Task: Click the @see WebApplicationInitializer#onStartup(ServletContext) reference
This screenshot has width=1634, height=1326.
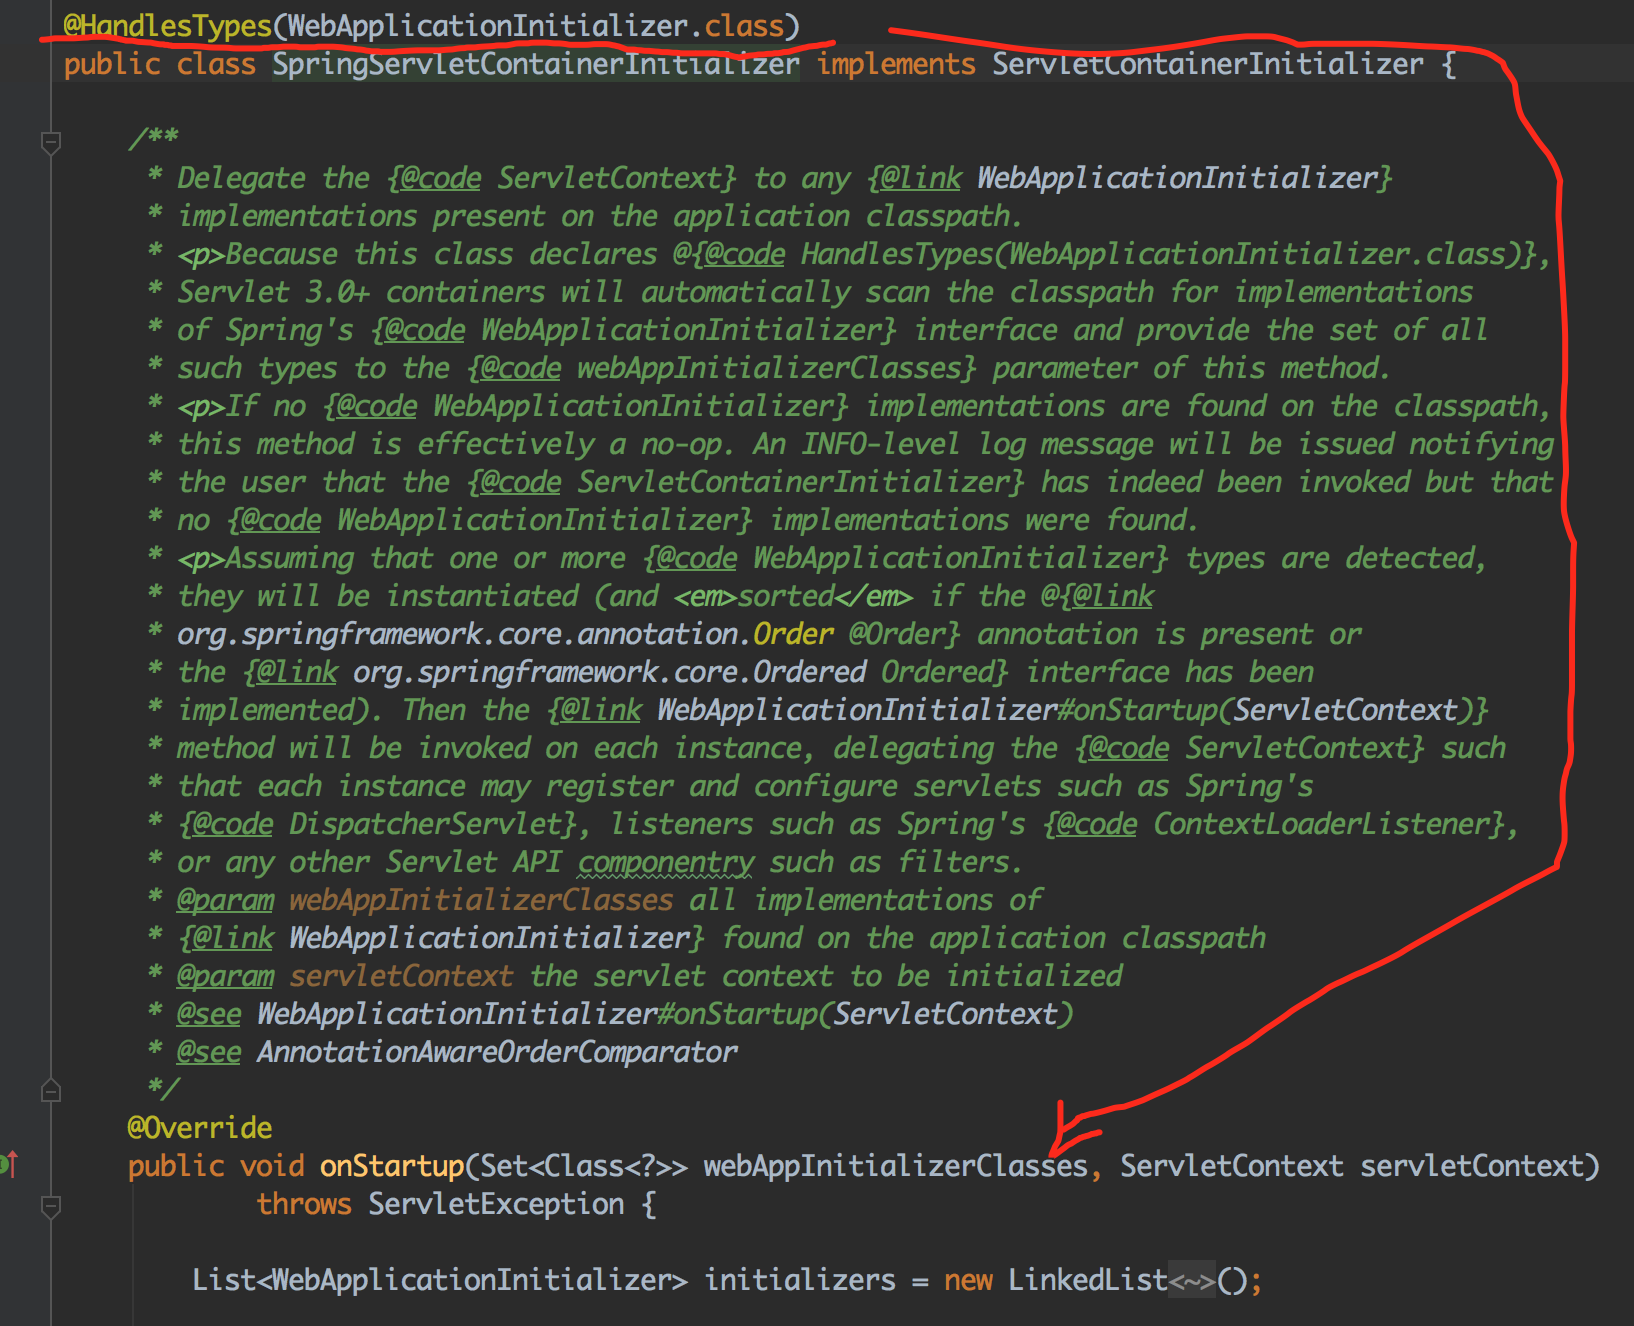Action: pyautogui.click(x=625, y=1014)
